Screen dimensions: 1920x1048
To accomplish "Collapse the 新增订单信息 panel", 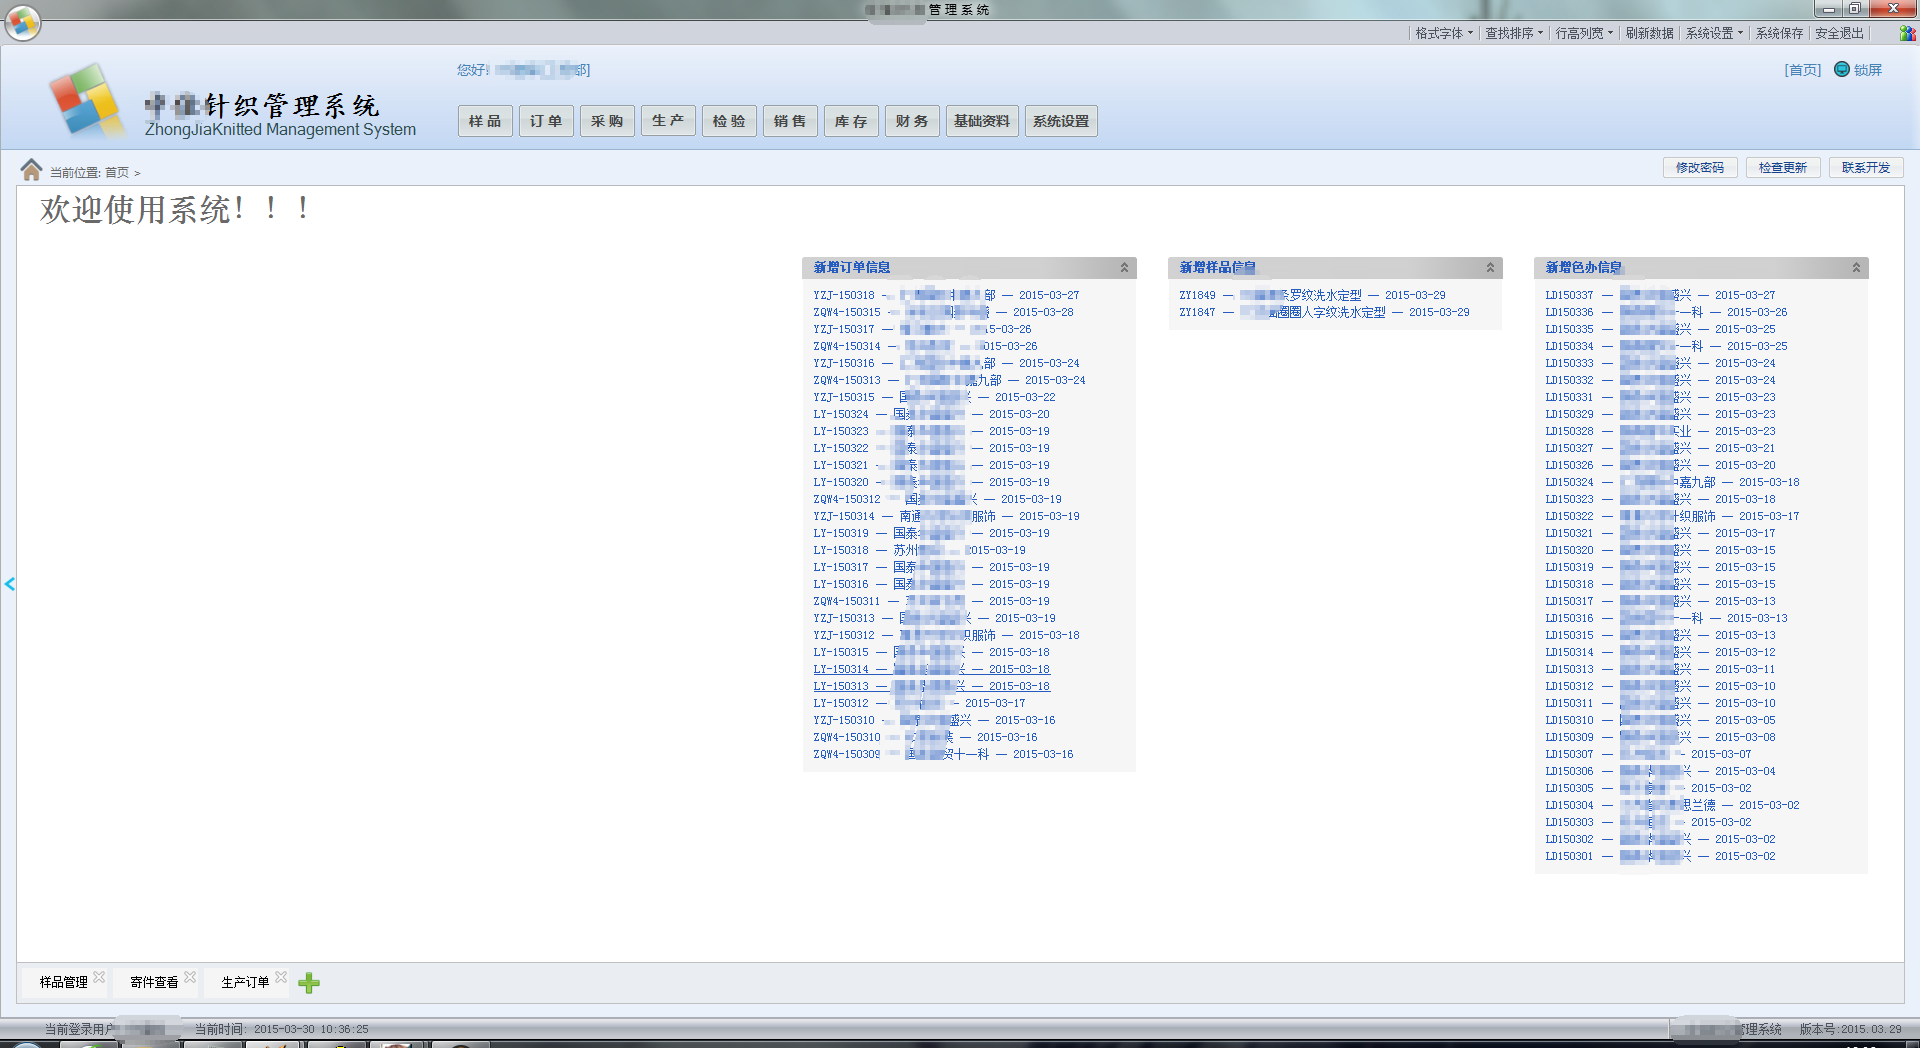I will 1124,267.
